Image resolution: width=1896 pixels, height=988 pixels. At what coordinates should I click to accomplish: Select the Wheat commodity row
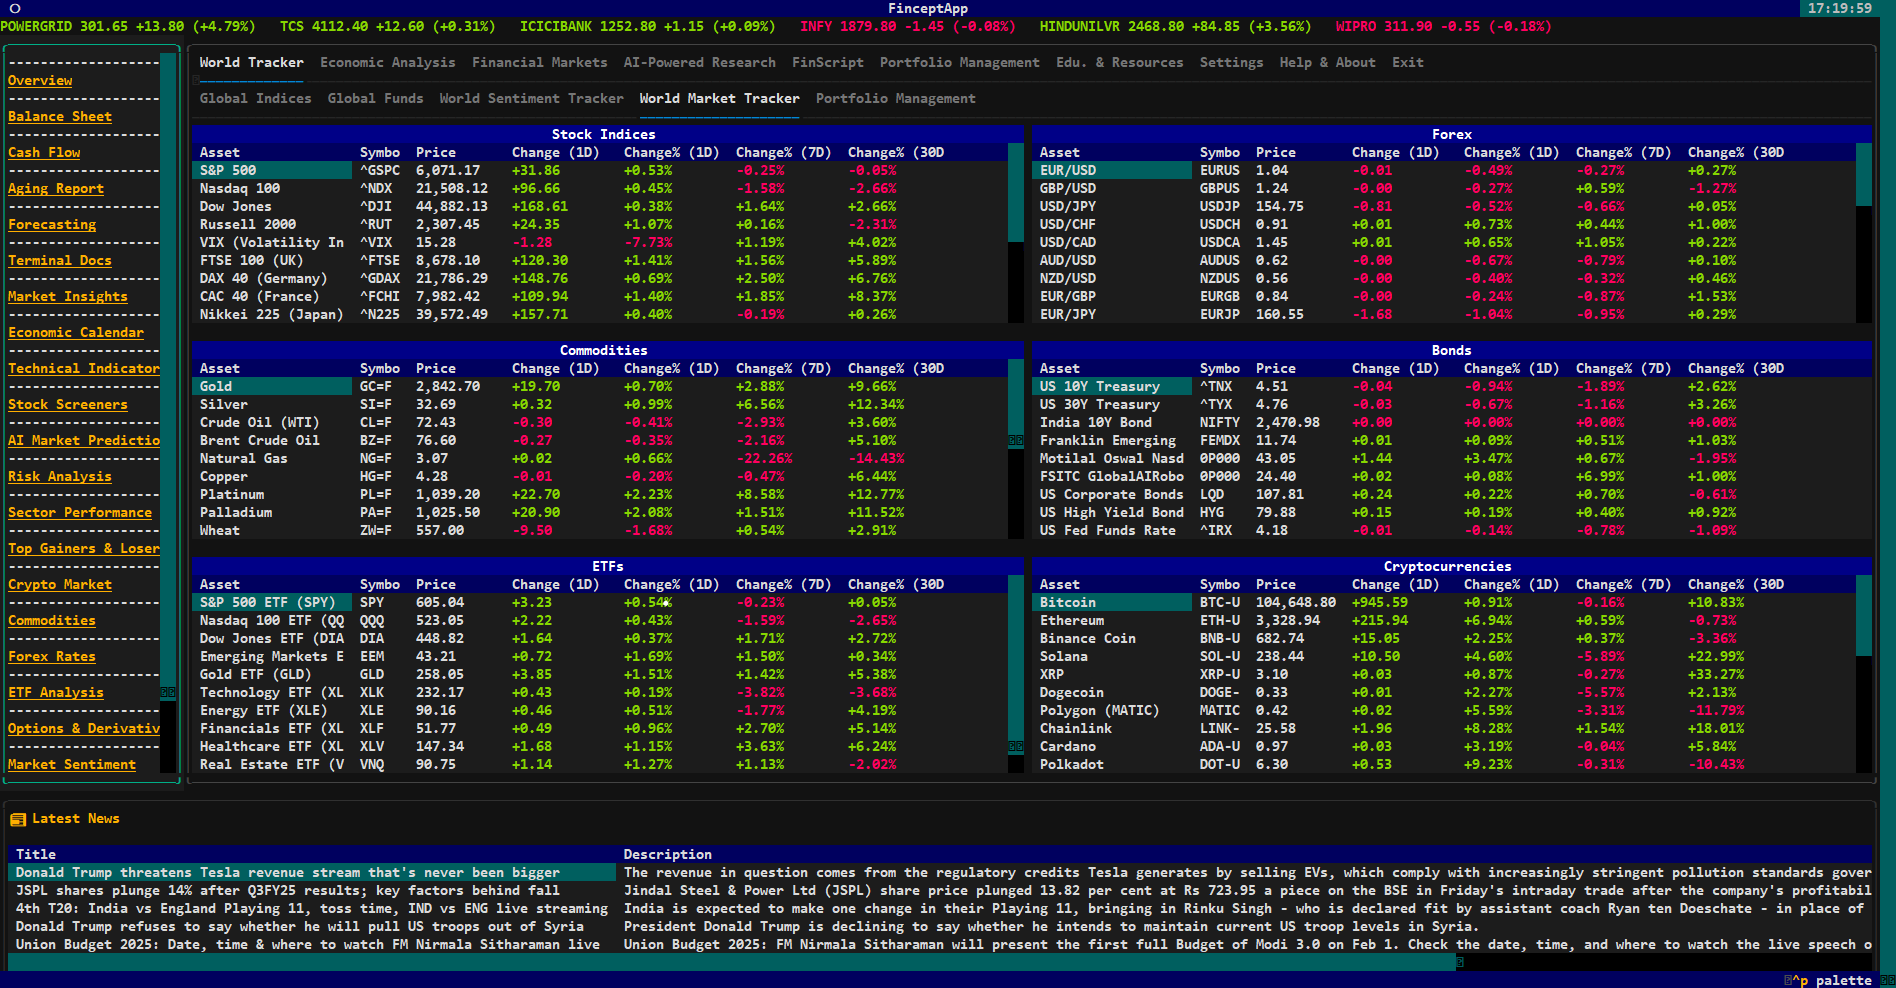tap(600, 530)
